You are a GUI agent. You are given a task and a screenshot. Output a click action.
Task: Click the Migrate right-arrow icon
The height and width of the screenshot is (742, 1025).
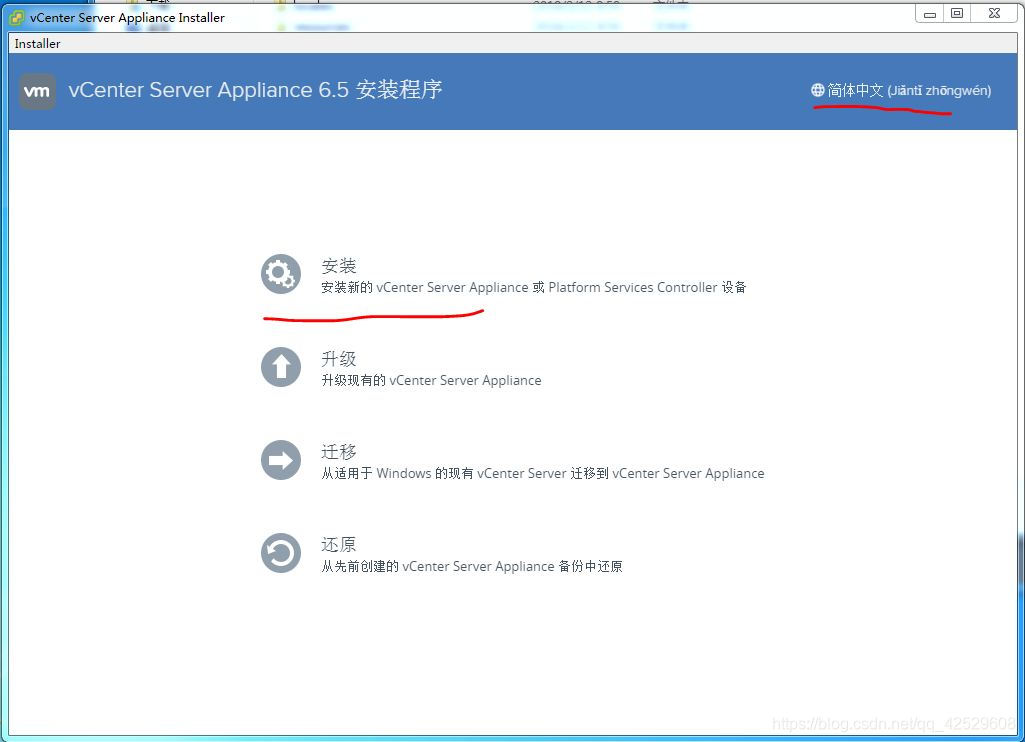[x=281, y=460]
